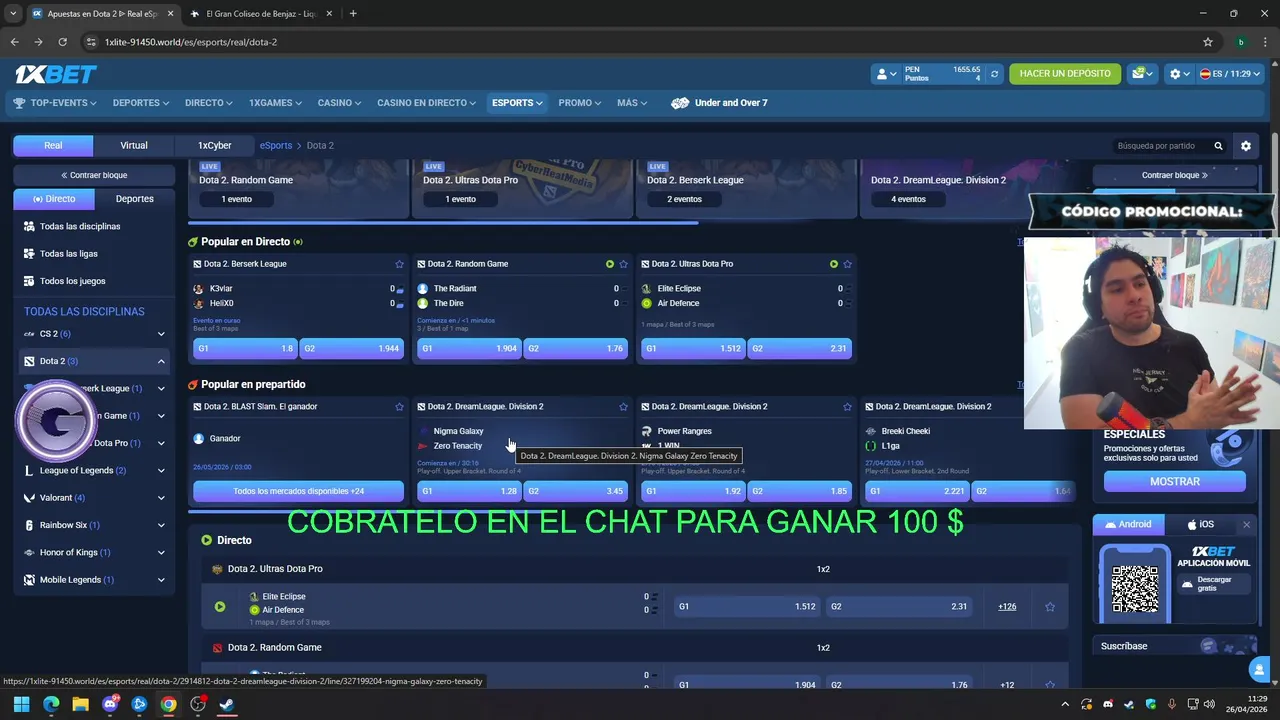Play the Ultras Dota Pro card stream
Screen dimensions: 1280x720
click(833, 264)
